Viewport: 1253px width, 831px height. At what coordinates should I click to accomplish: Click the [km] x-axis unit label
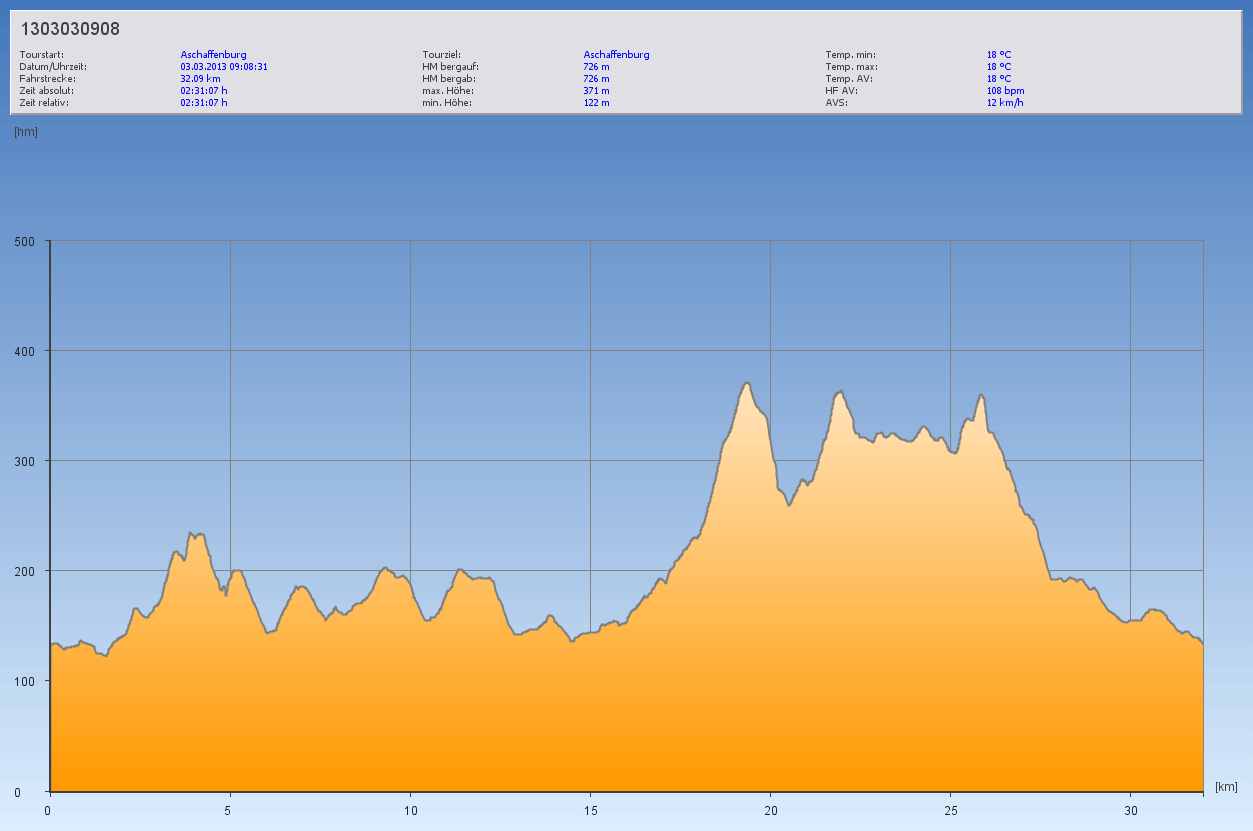[1226, 787]
